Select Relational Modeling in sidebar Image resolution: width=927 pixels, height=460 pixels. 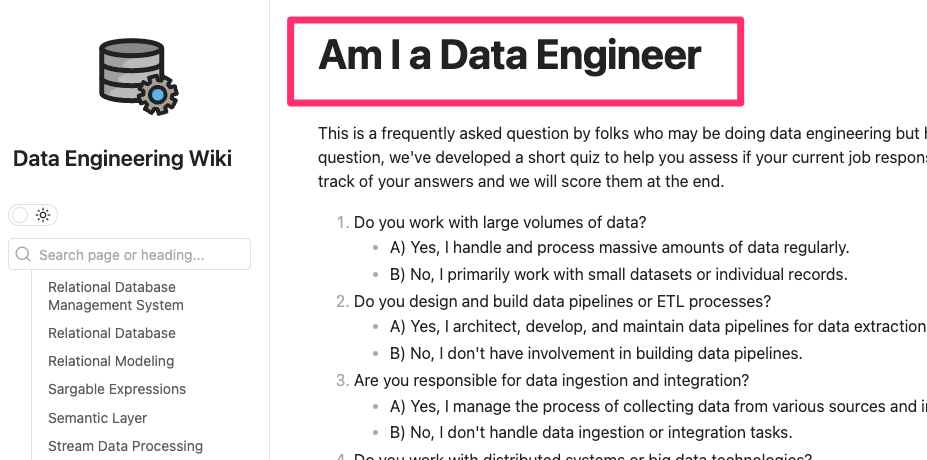(111, 361)
